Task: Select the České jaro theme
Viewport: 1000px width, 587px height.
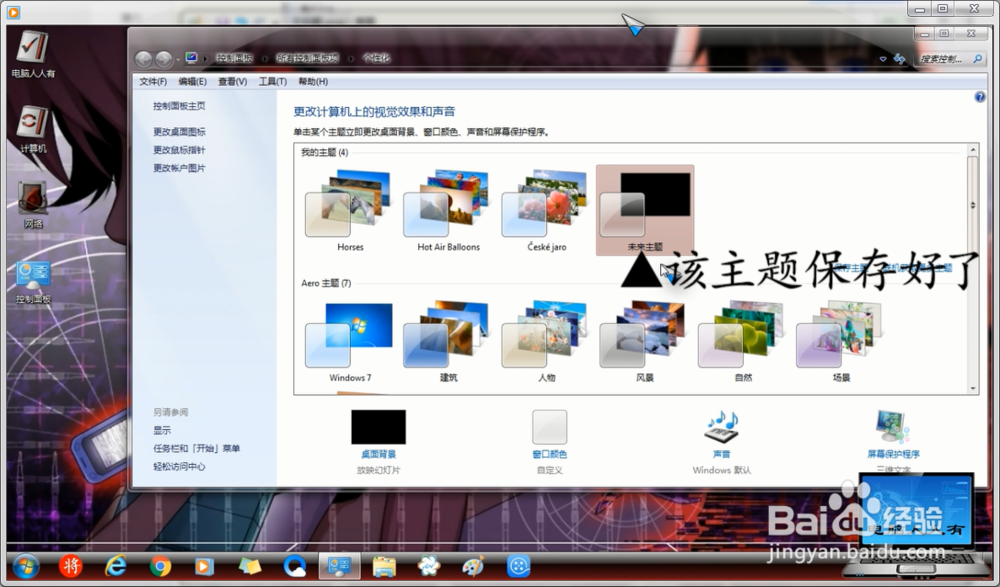Action: 547,211
